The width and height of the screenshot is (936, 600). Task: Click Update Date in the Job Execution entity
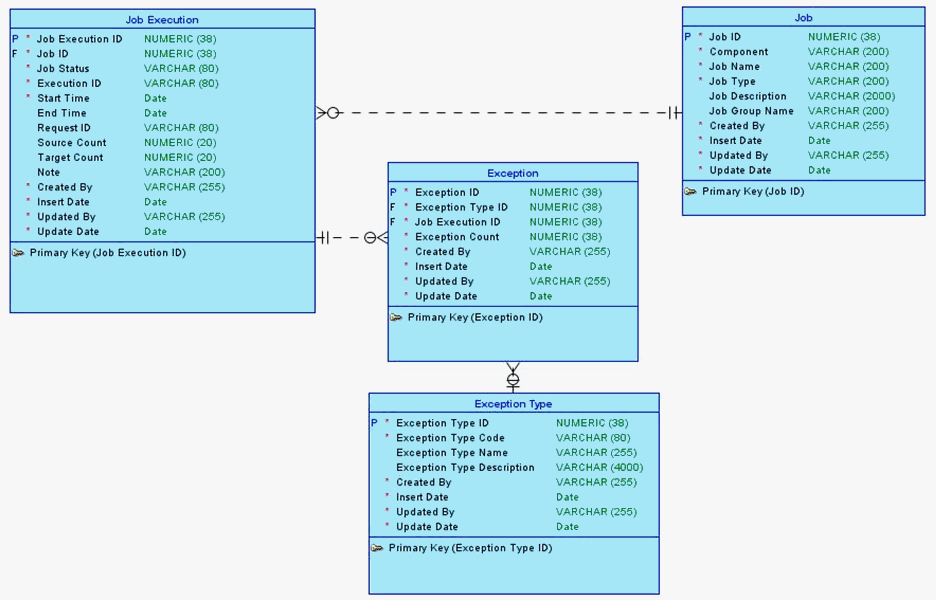click(68, 232)
